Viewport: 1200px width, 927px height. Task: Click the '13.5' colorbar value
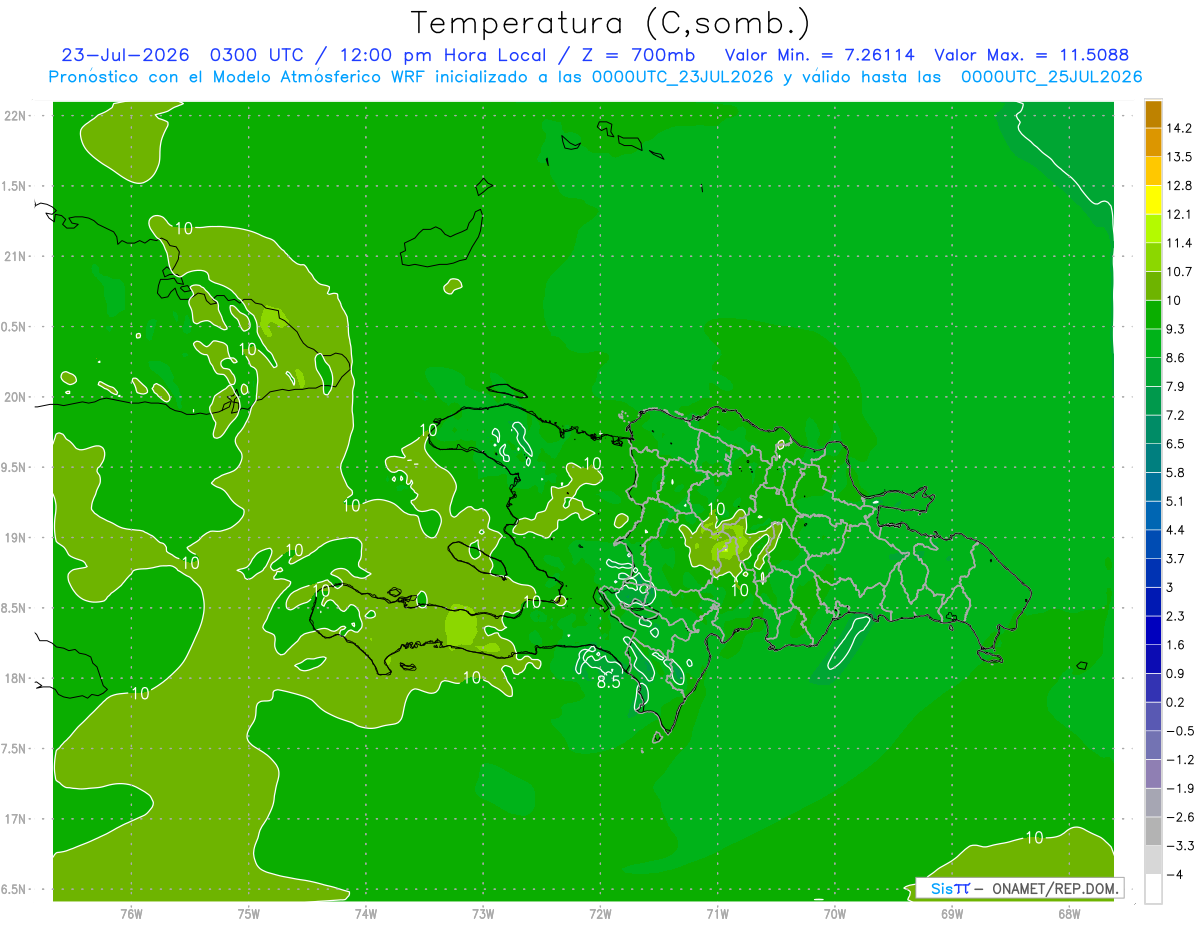pos(1178,157)
